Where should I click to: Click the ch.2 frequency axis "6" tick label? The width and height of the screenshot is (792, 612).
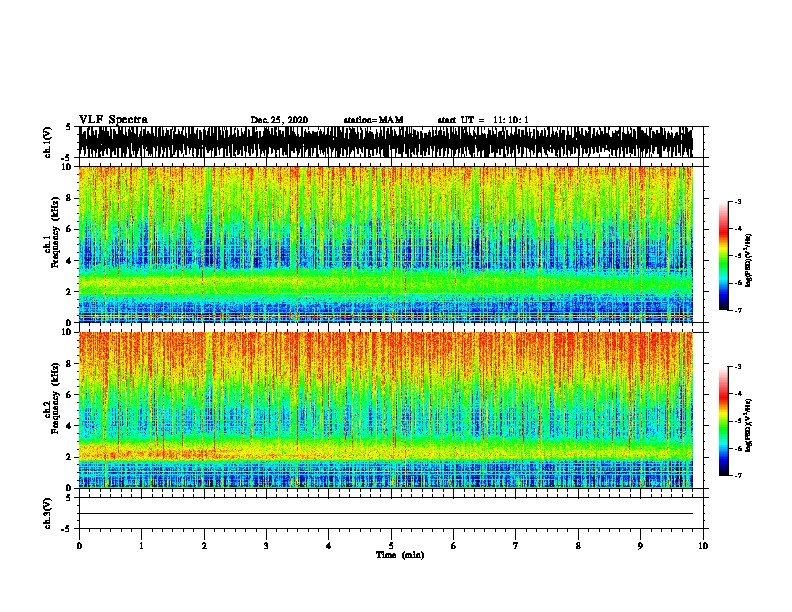[70, 395]
